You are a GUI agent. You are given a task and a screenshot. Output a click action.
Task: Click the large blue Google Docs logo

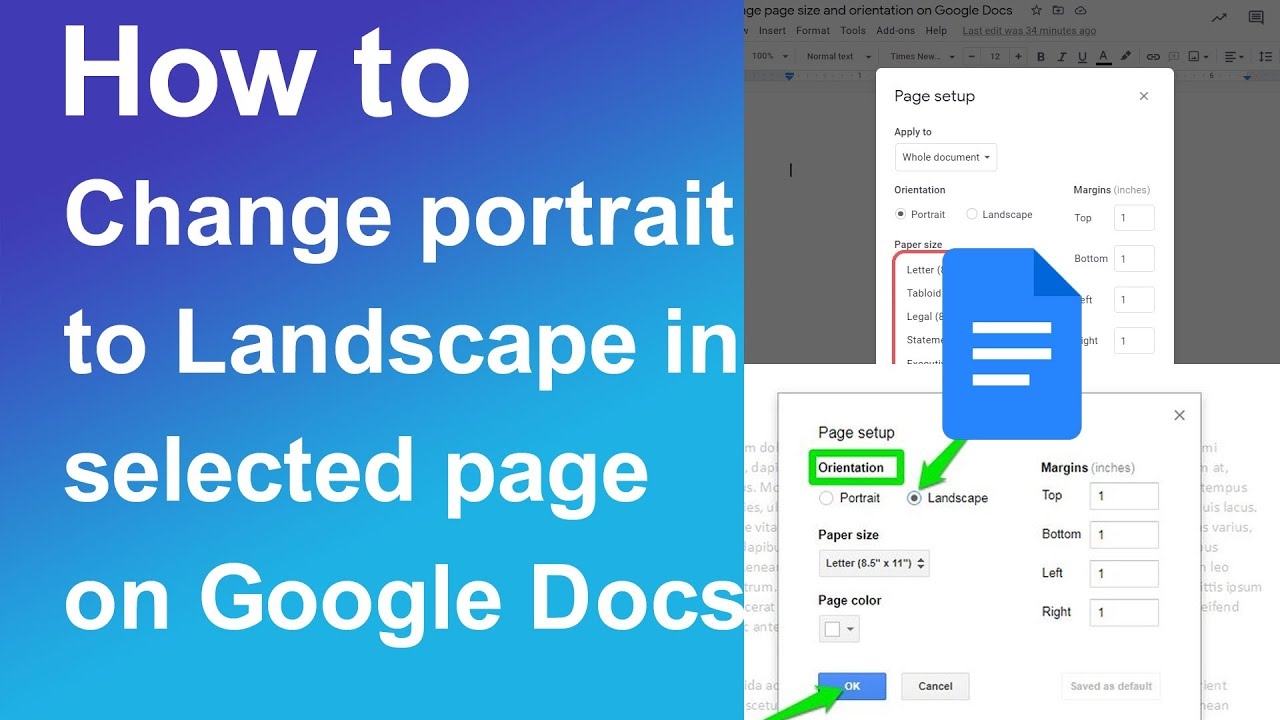(x=1011, y=344)
